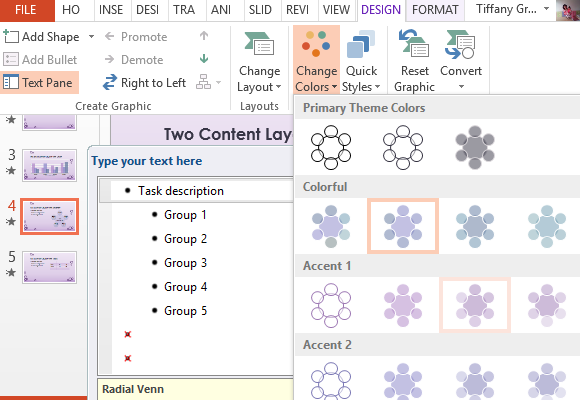Toggle the Text Pane button
This screenshot has width=580, height=400.
pyautogui.click(x=39, y=82)
